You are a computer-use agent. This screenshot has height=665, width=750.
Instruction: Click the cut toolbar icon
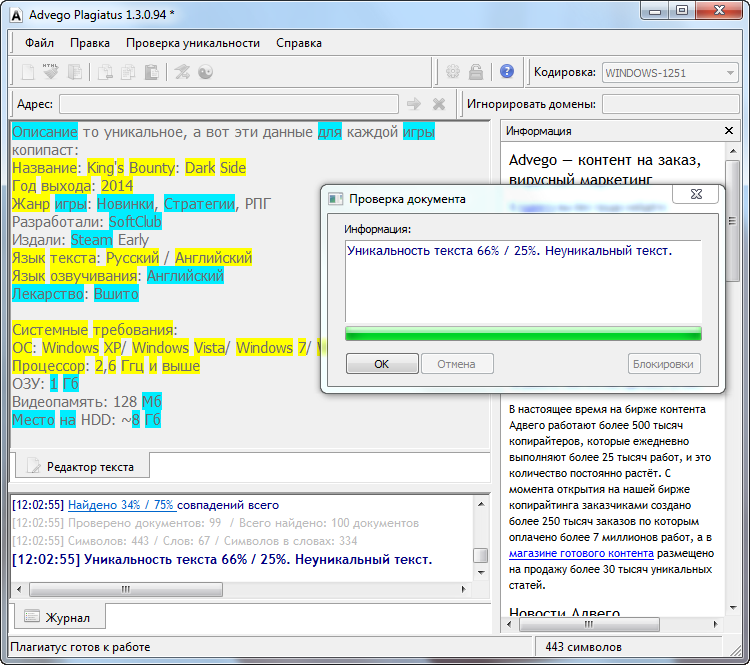coord(105,72)
